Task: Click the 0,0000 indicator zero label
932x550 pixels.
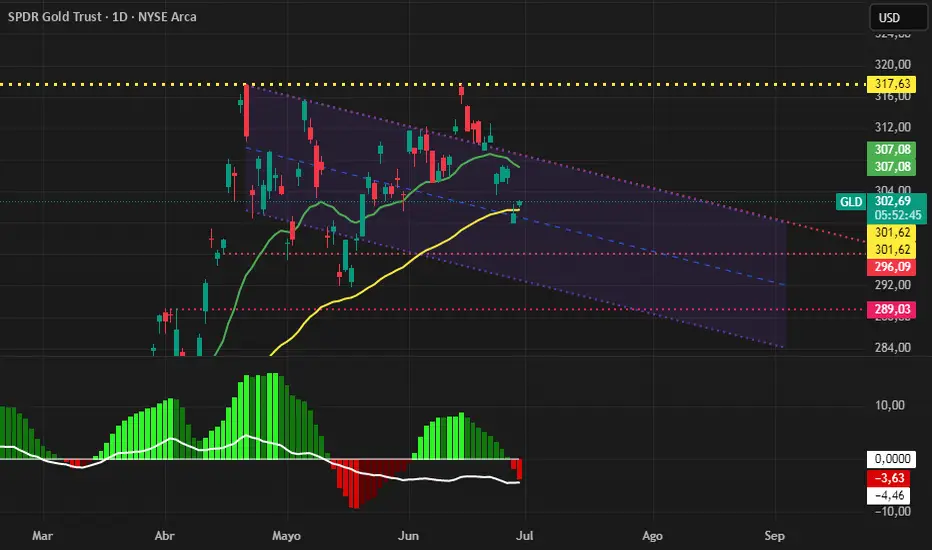Action: pyautogui.click(x=891, y=459)
